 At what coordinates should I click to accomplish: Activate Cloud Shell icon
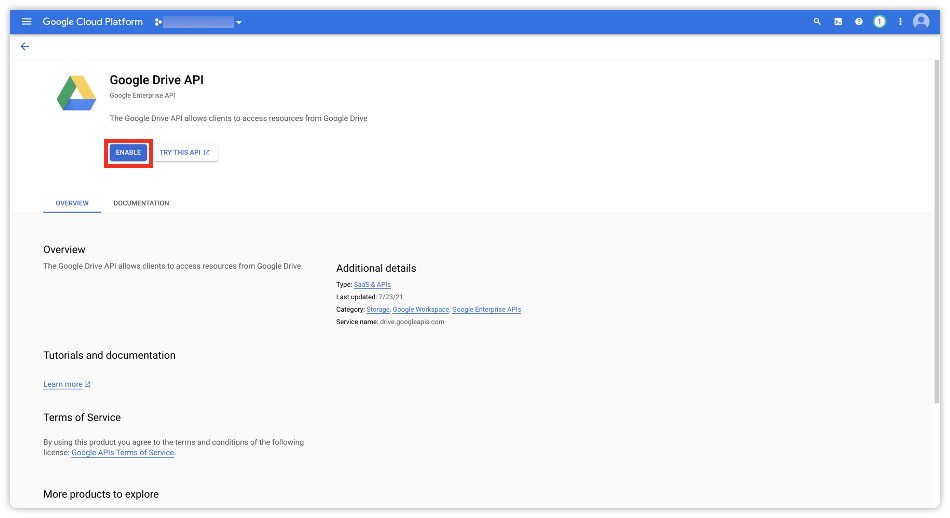838,22
